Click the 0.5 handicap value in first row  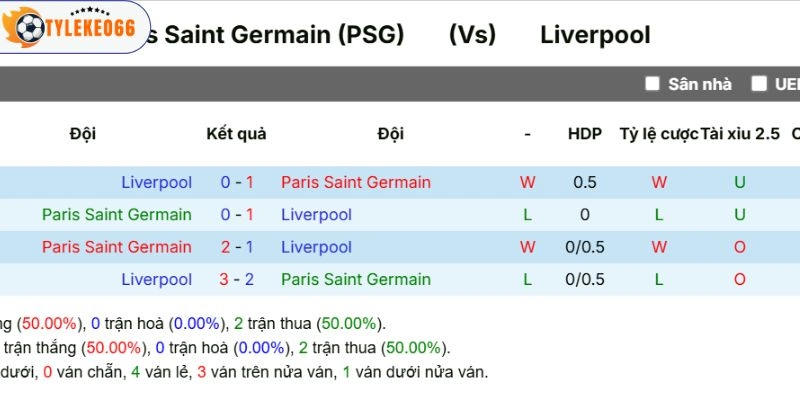585,182
